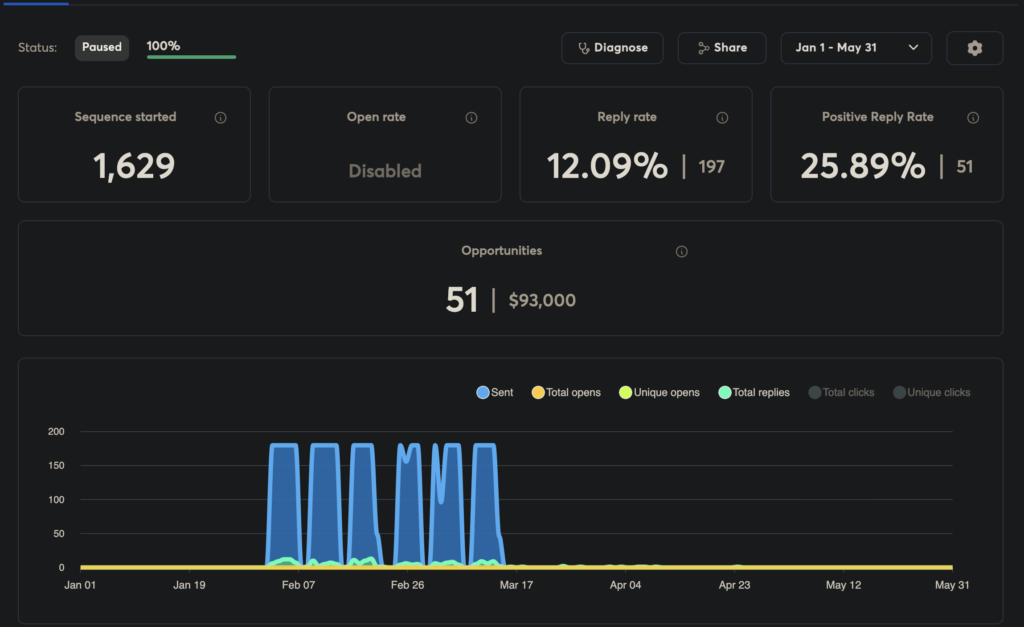Toggle the Sent series in chart legend
The image size is (1024, 627).
pyautogui.click(x=495, y=393)
